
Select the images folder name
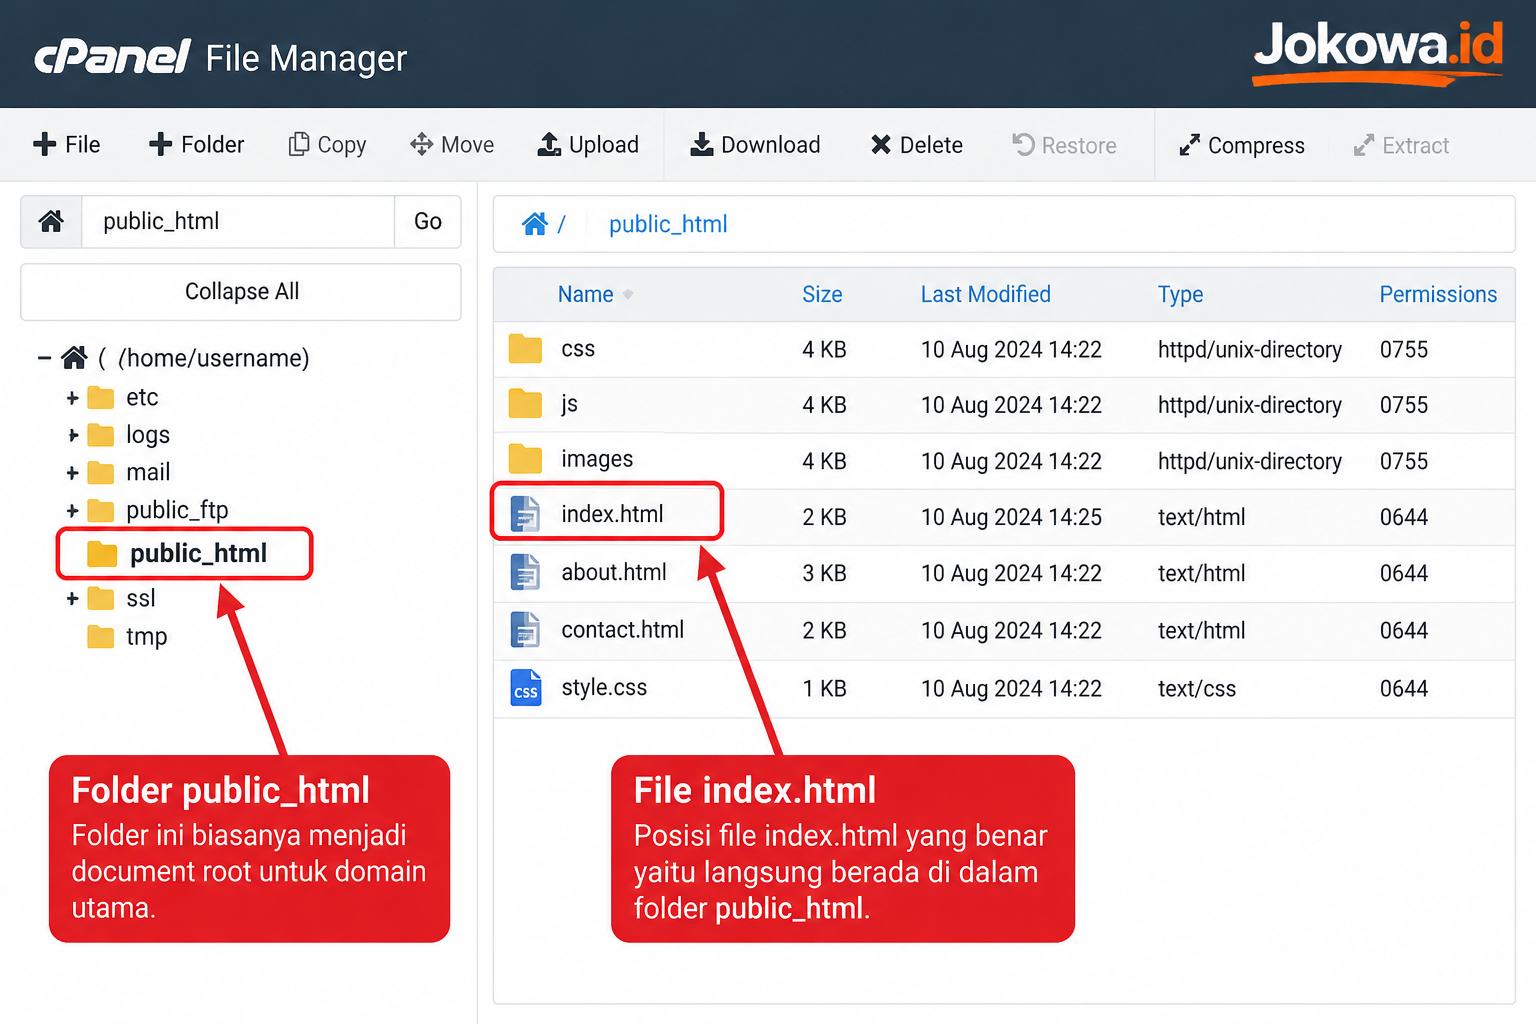coord(597,459)
